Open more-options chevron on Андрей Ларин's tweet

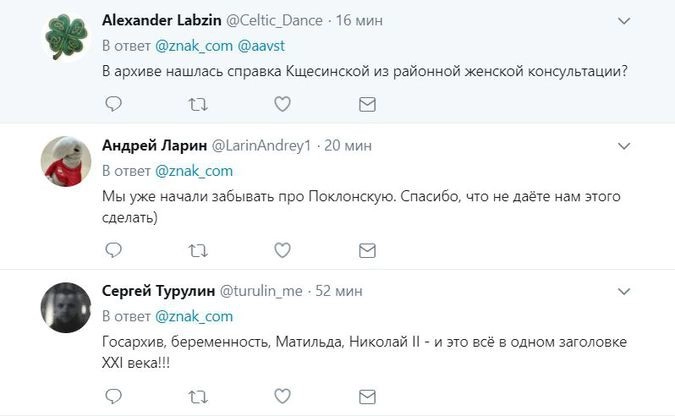624,146
